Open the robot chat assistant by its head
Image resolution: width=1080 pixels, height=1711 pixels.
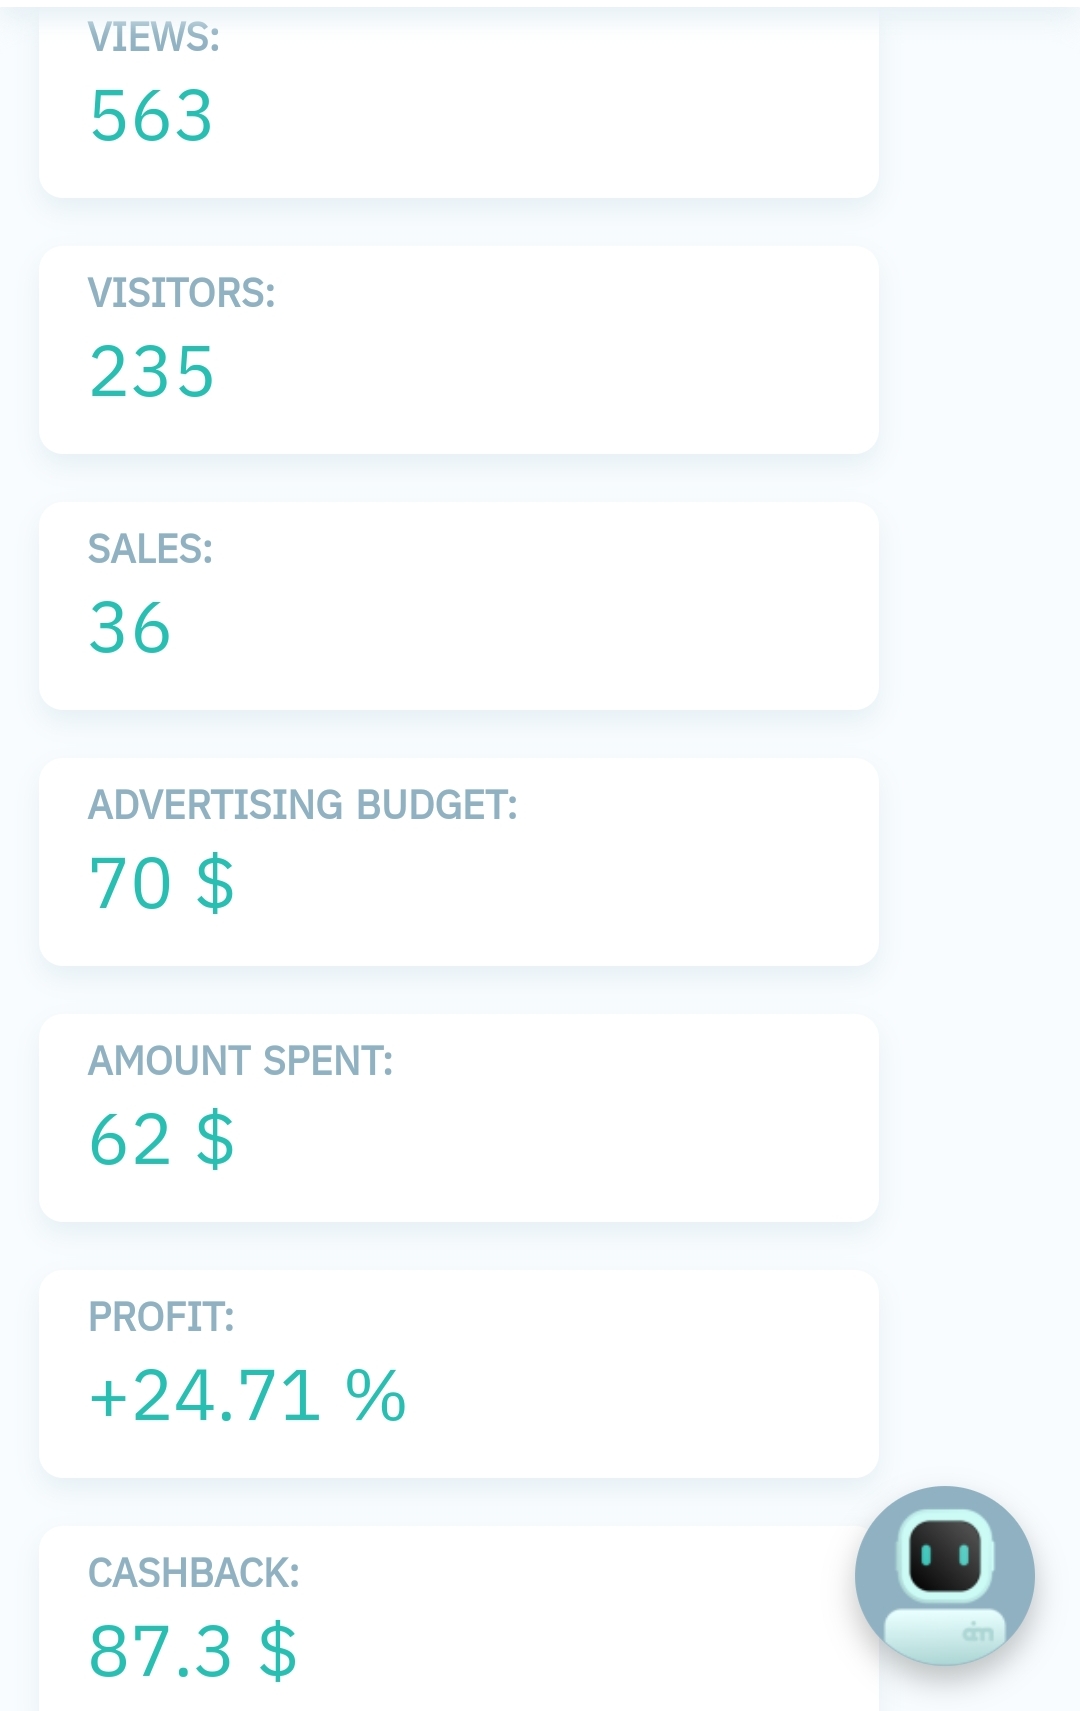click(x=945, y=1555)
